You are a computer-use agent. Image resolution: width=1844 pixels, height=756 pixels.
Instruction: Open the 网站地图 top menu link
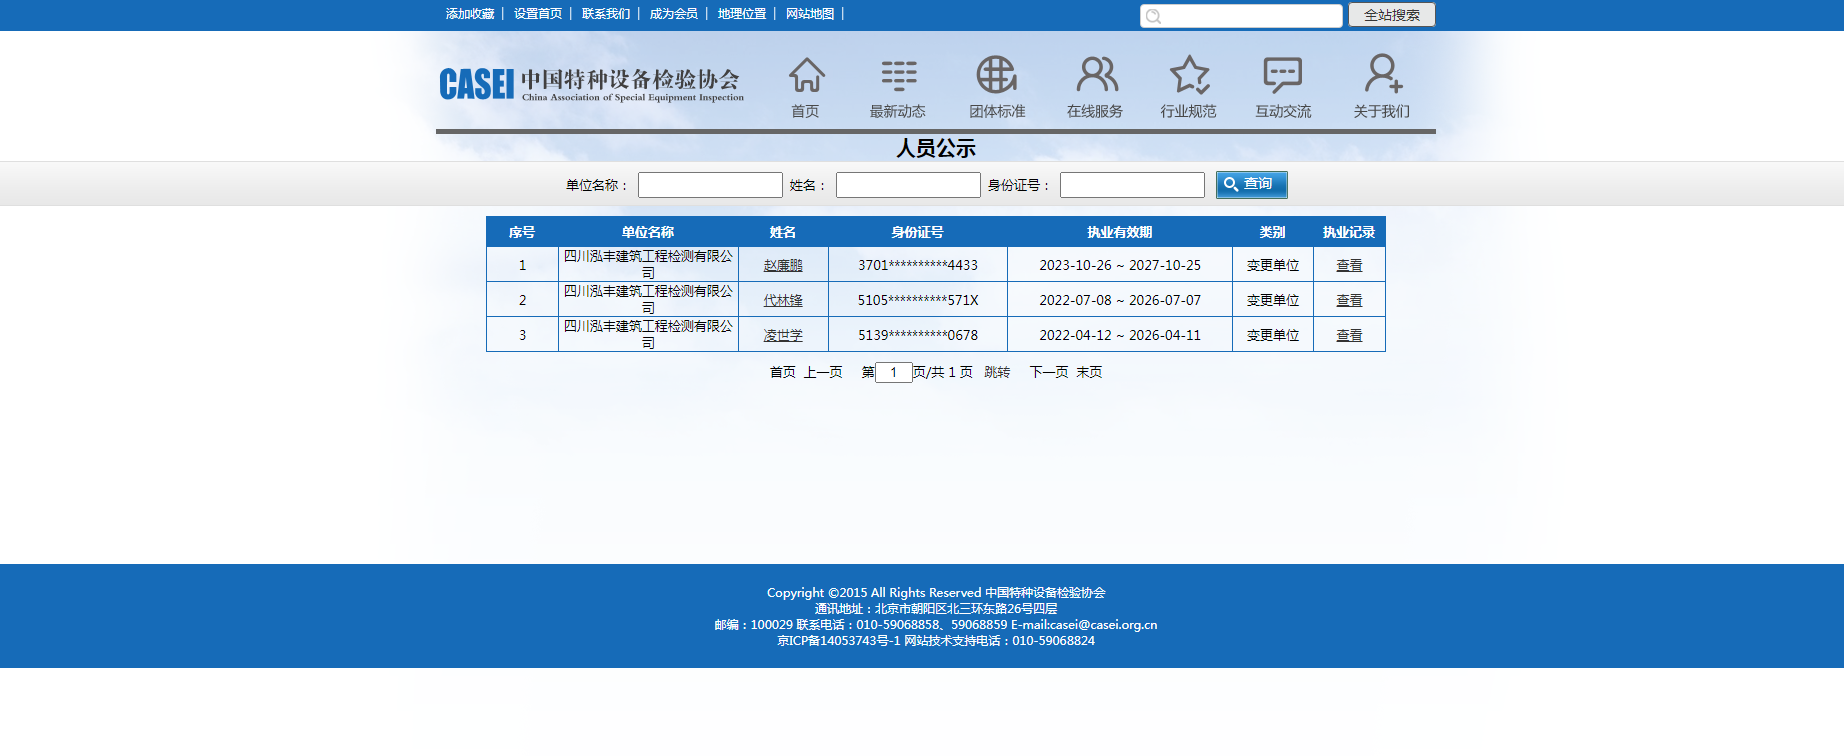click(x=810, y=14)
